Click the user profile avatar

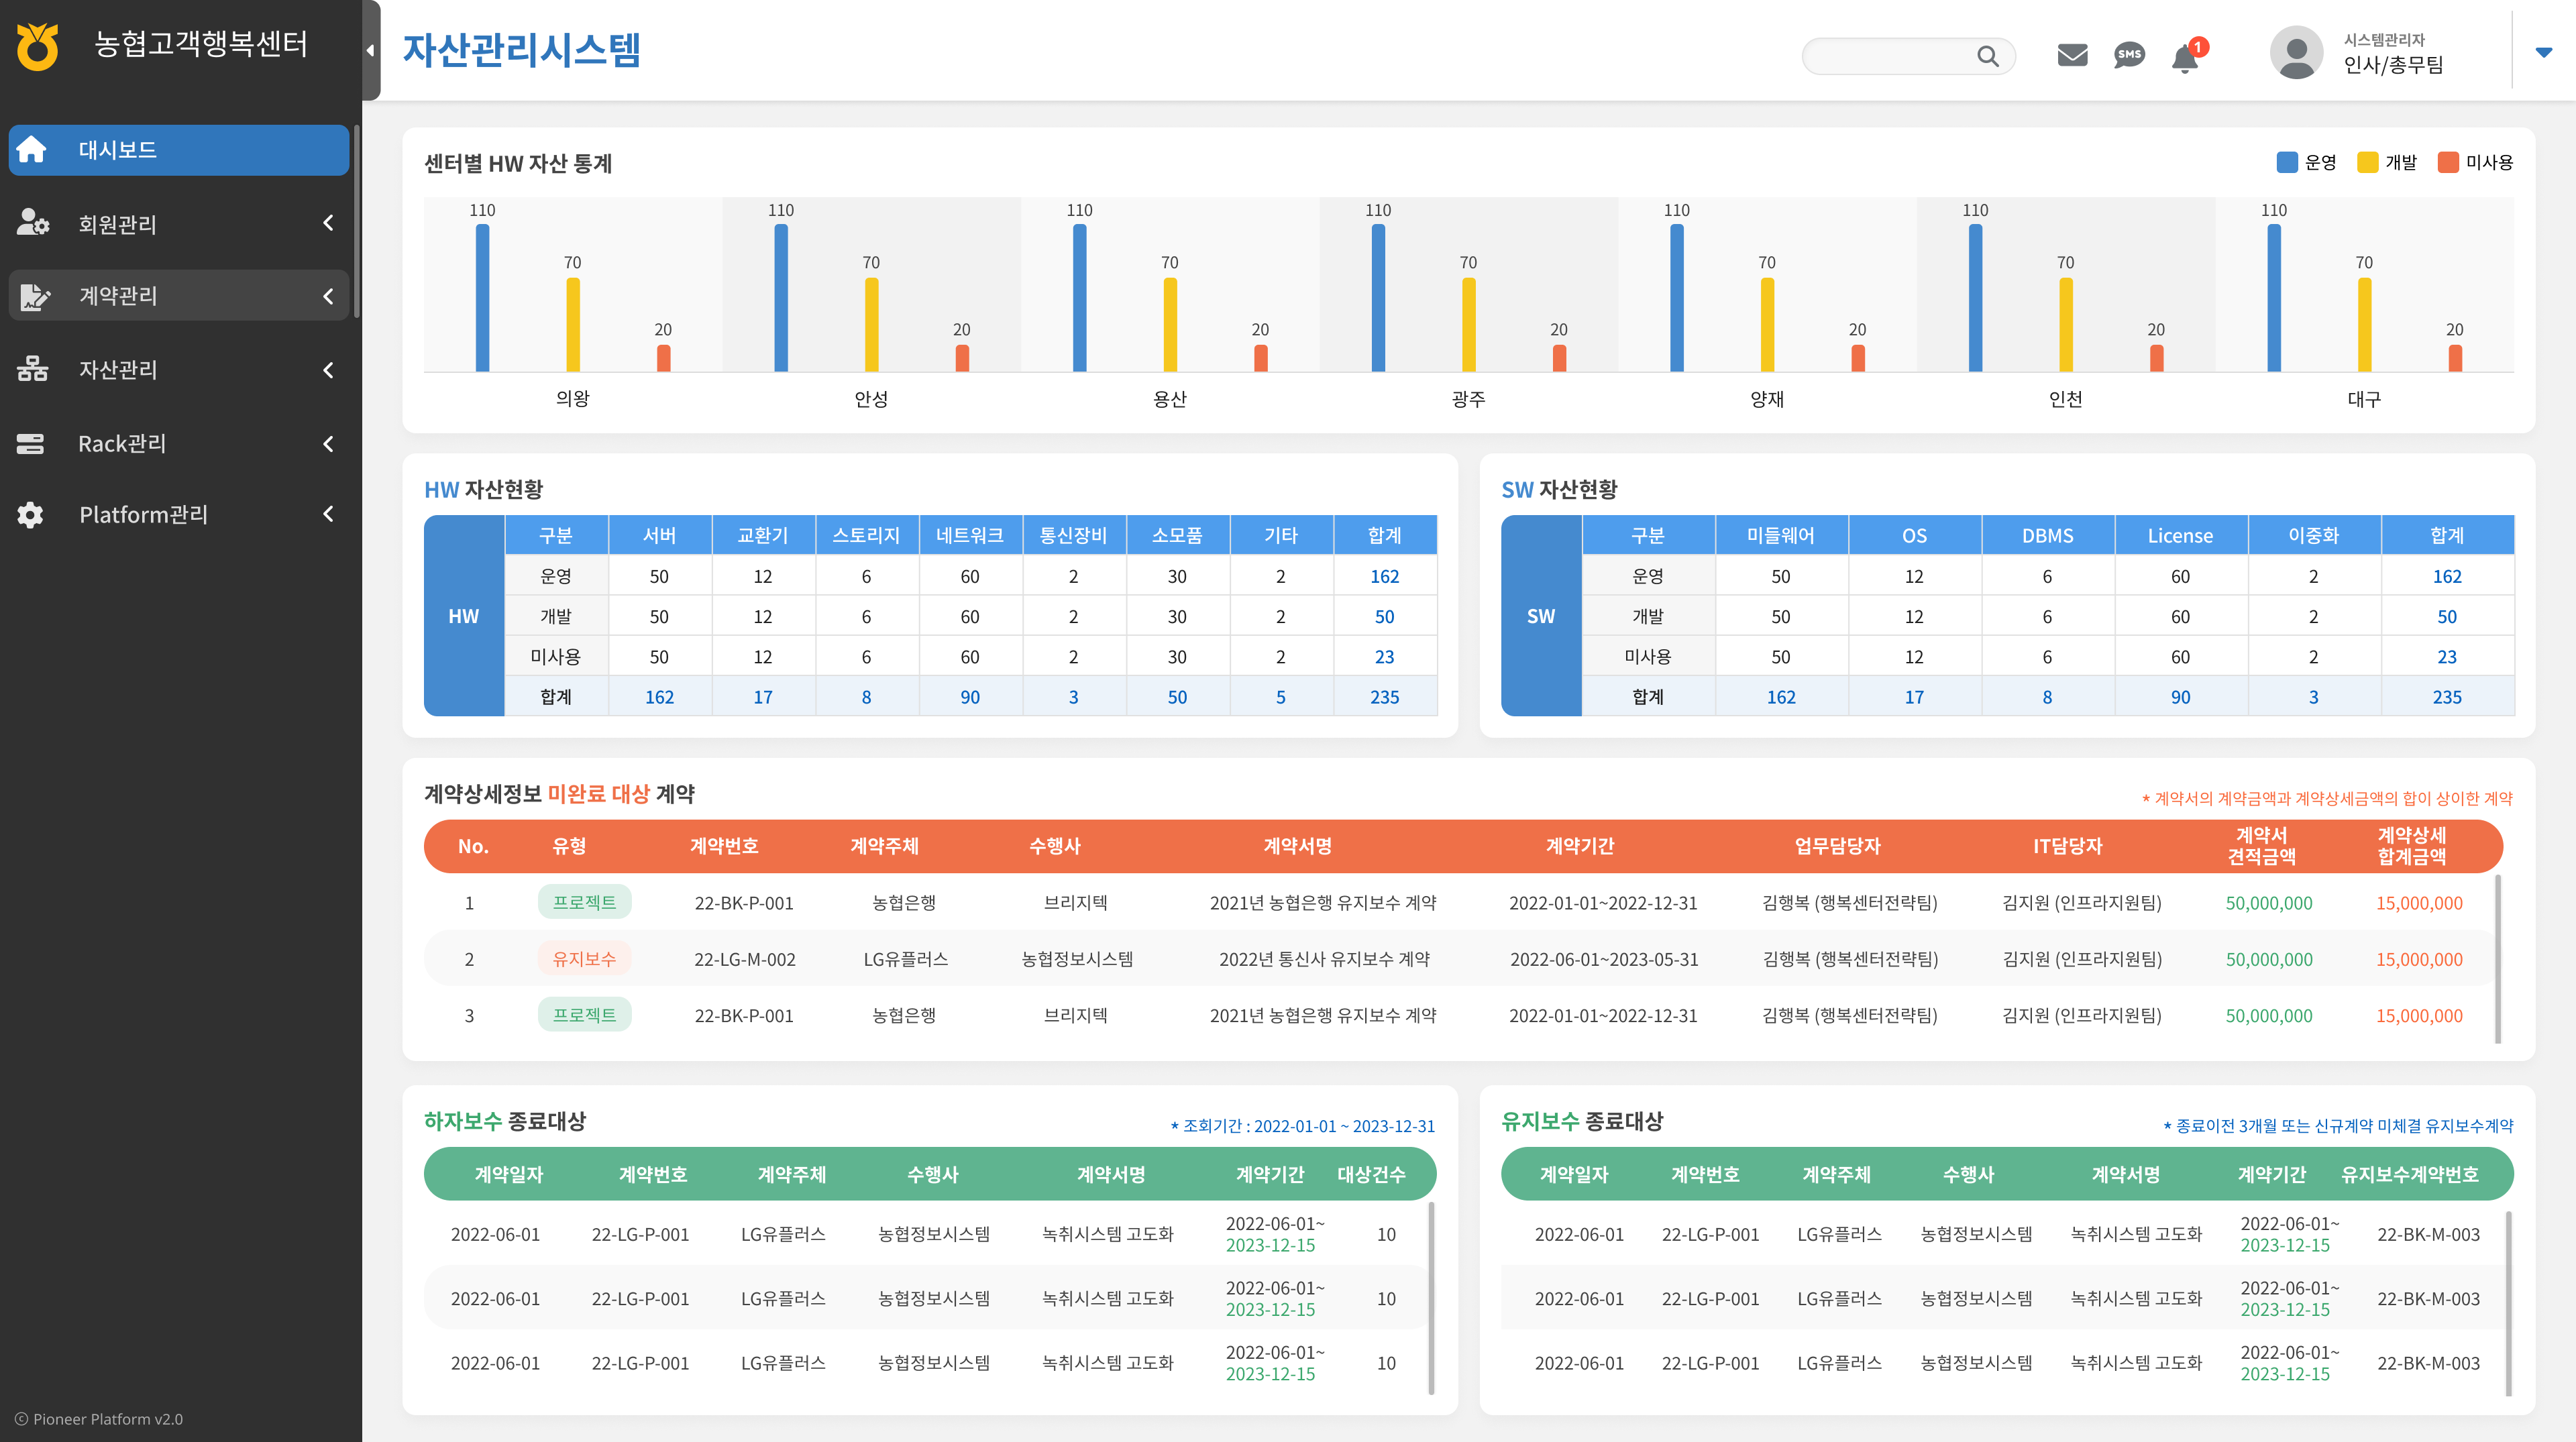[x=2296, y=52]
